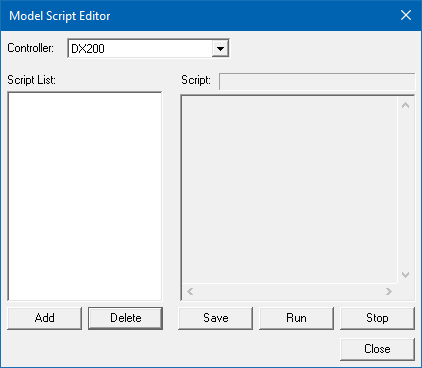Viewport: 422px width, 368px height.
Task: Save the current script
Action: (216, 318)
